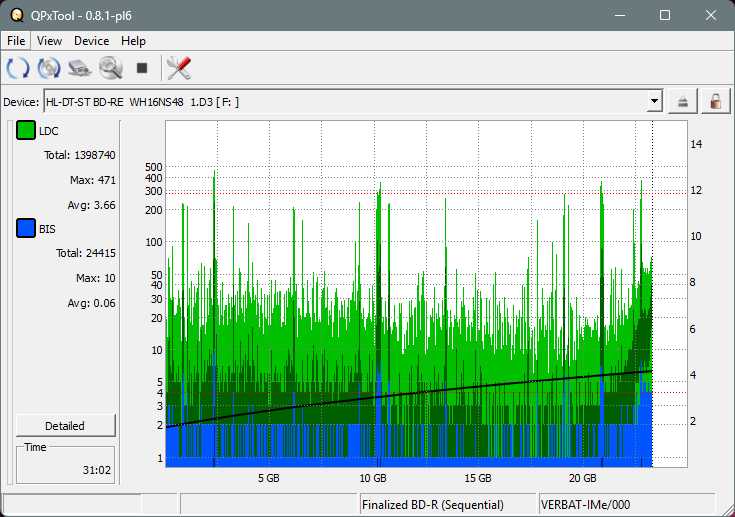This screenshot has width=735, height=517.
Task: Click the 10 GB label on the graph axis
Action: [x=373, y=478]
